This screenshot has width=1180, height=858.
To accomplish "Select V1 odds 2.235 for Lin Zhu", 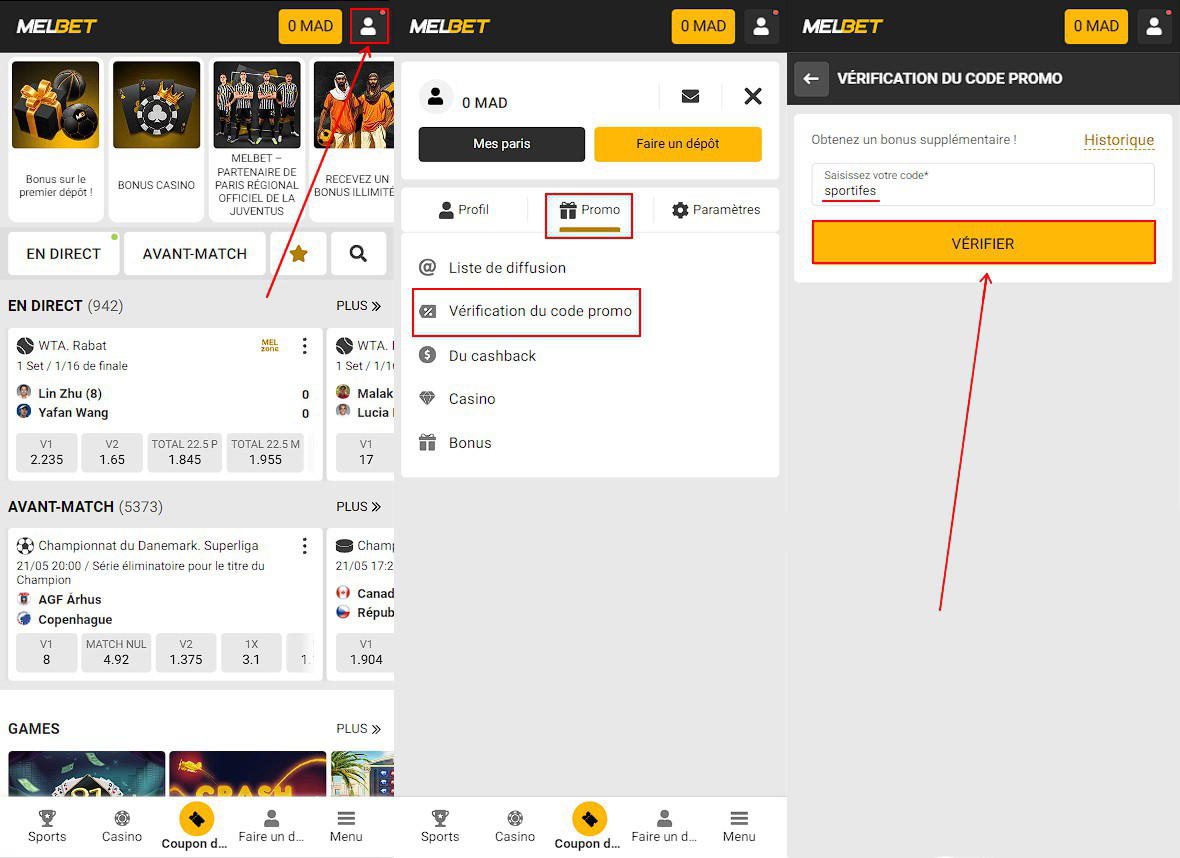I will [x=47, y=452].
